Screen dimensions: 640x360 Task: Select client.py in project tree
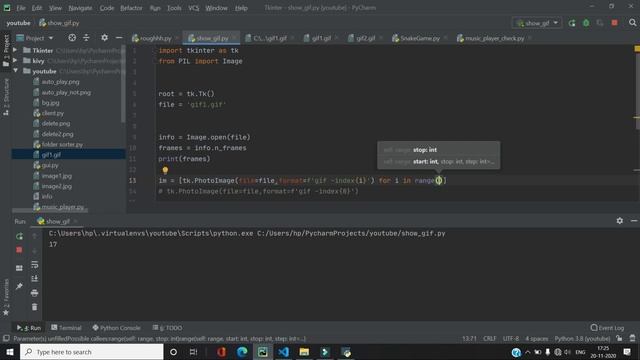[53, 113]
